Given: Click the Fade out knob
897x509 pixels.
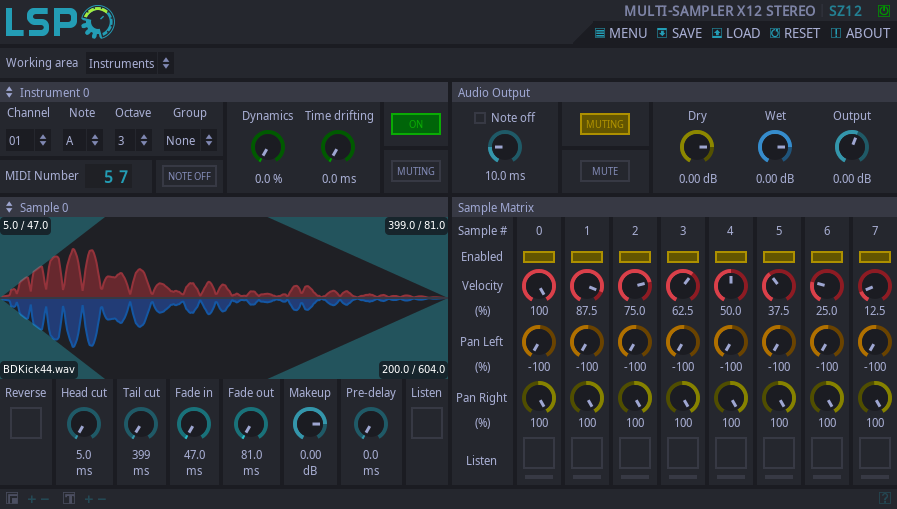Looking at the screenshot, I should pyautogui.click(x=251, y=424).
